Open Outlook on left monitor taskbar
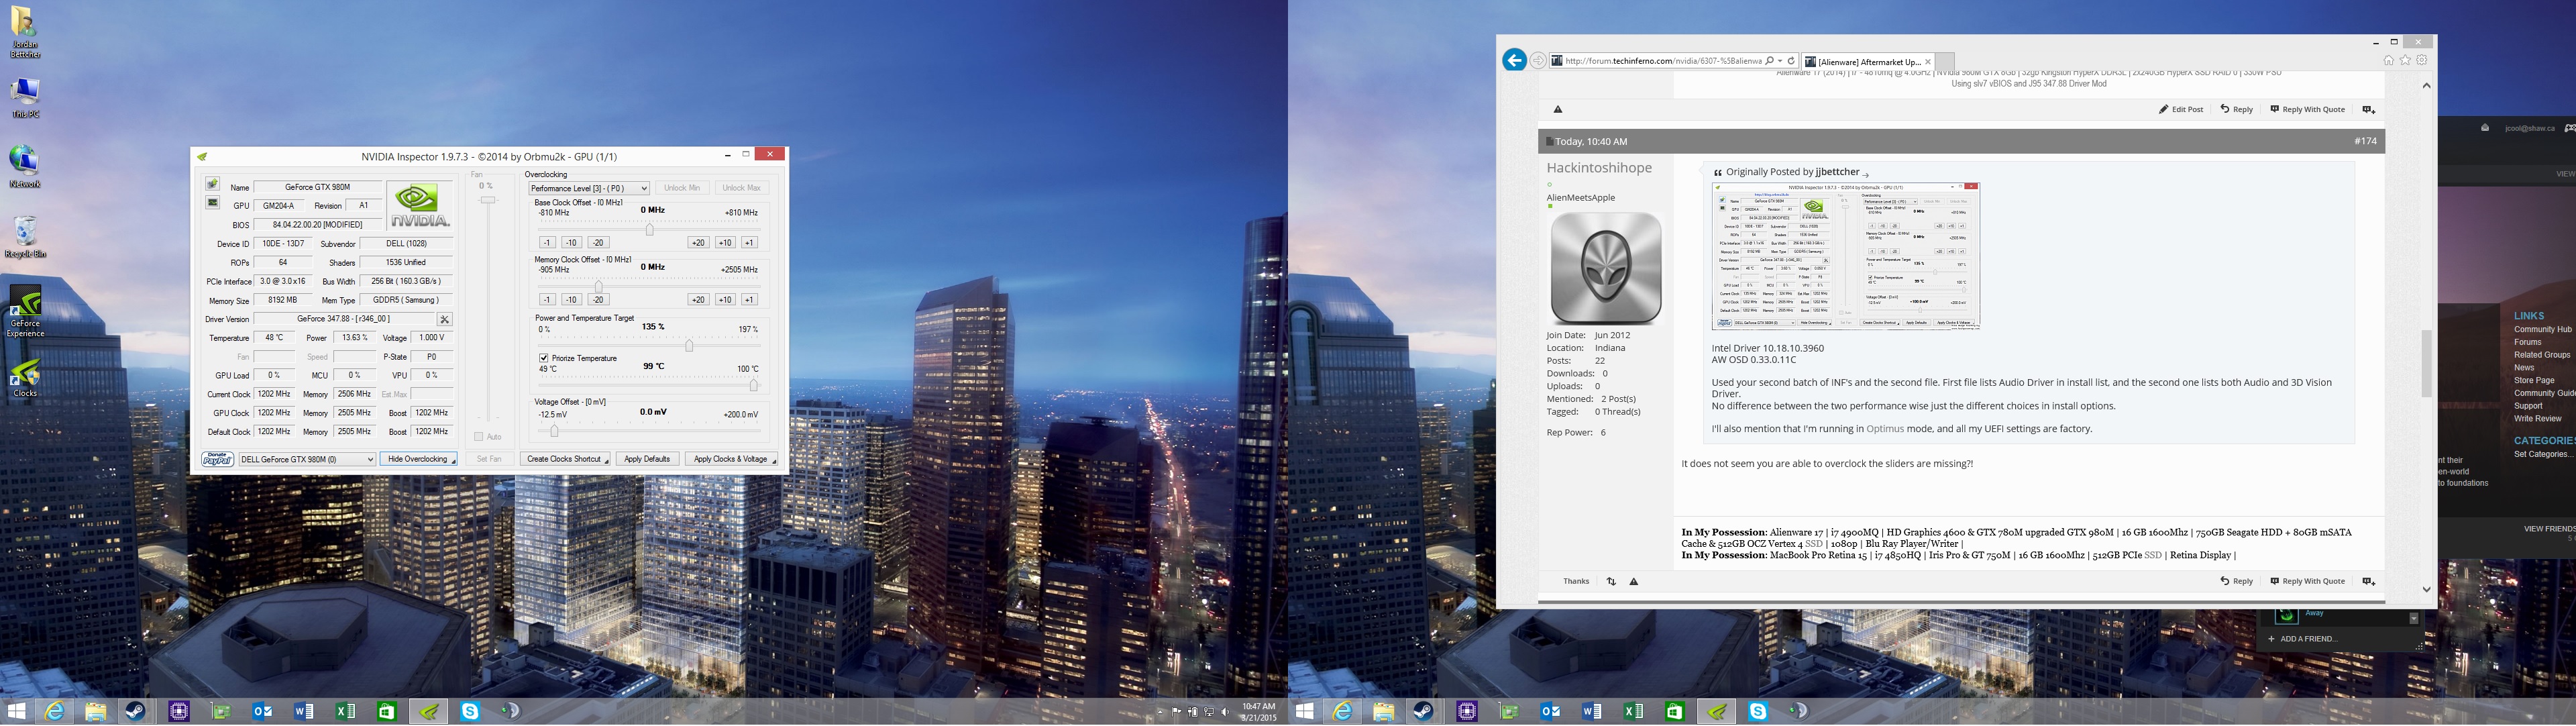 [x=263, y=711]
